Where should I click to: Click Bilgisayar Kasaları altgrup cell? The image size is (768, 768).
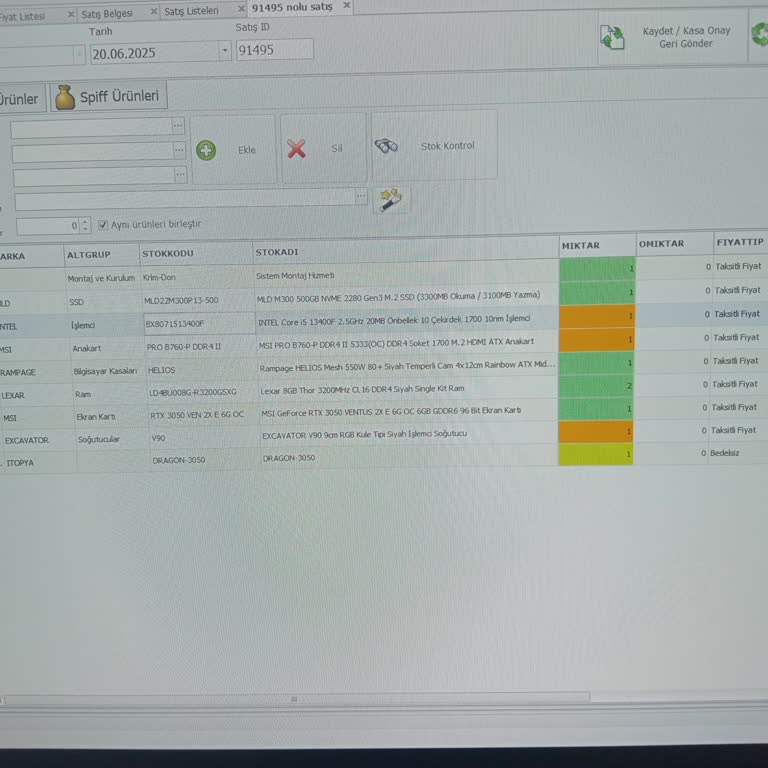[105, 371]
